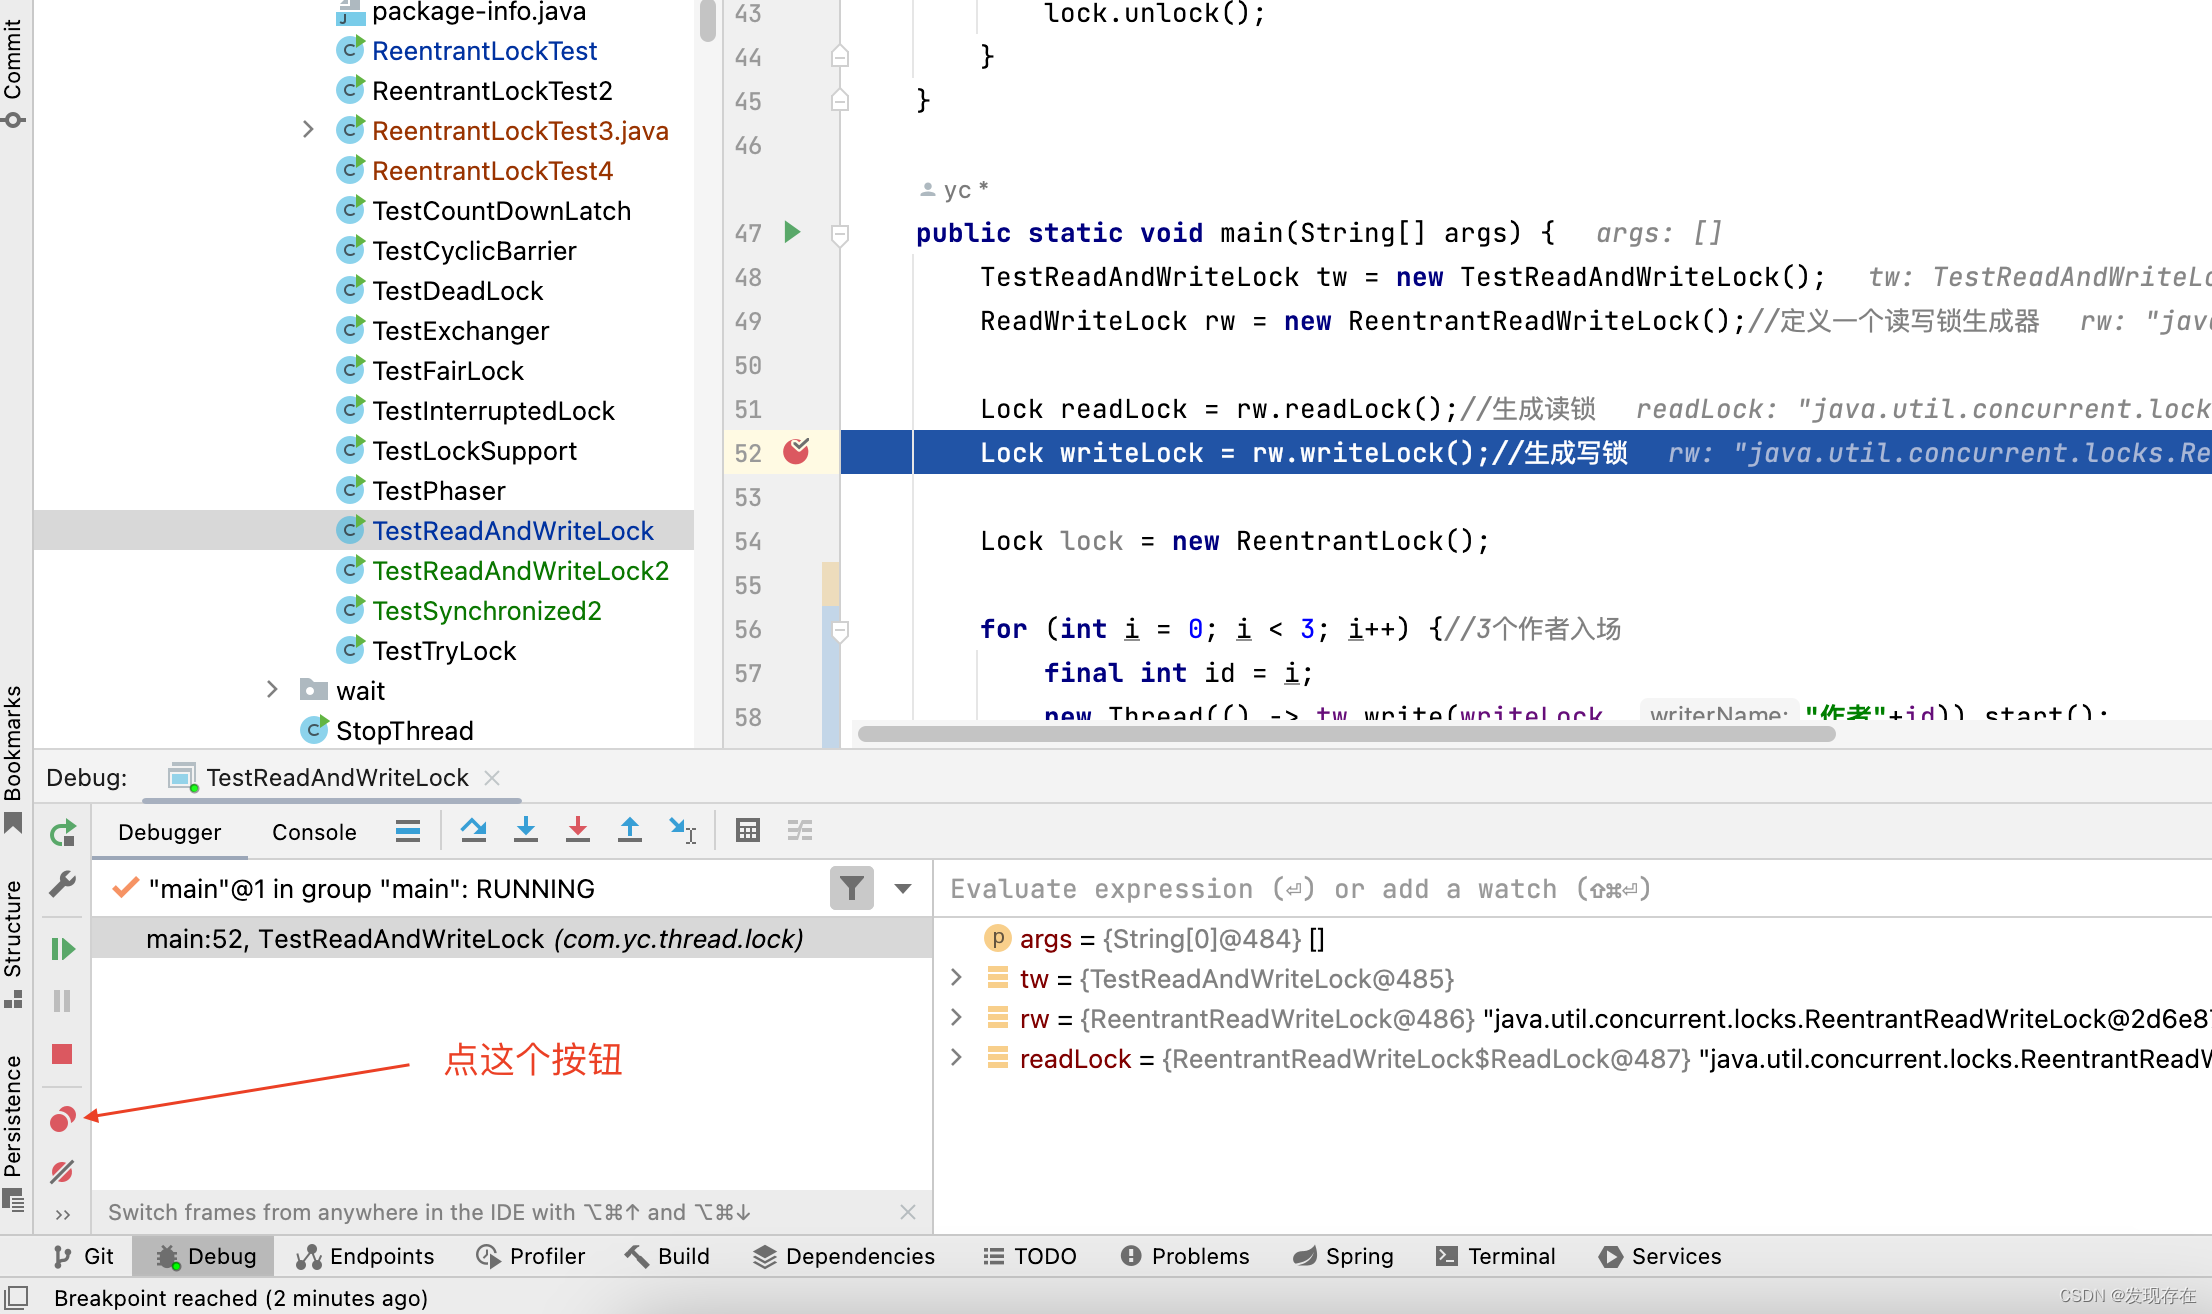Open the Terminal tool window
The height and width of the screenshot is (1314, 2212).
click(x=1496, y=1256)
